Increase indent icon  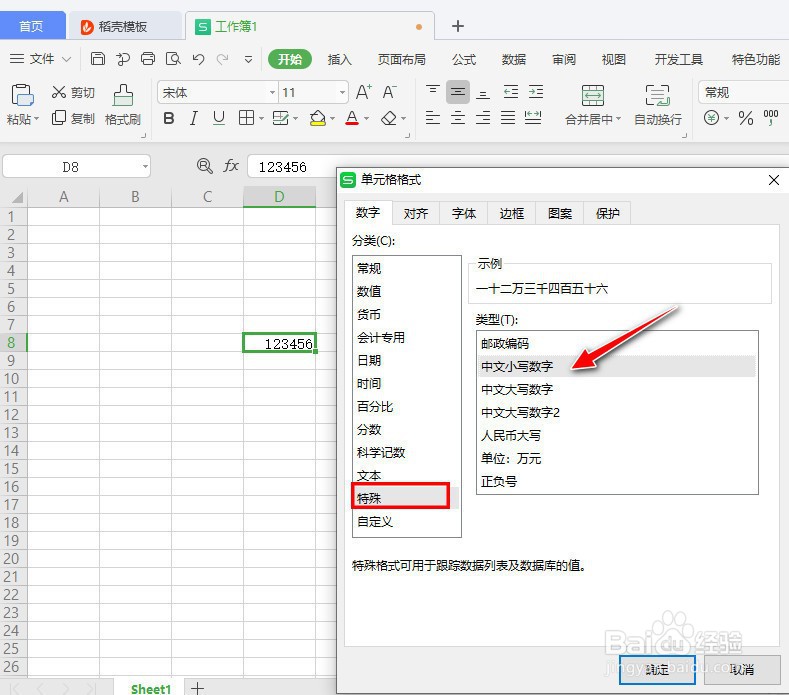coord(536,92)
